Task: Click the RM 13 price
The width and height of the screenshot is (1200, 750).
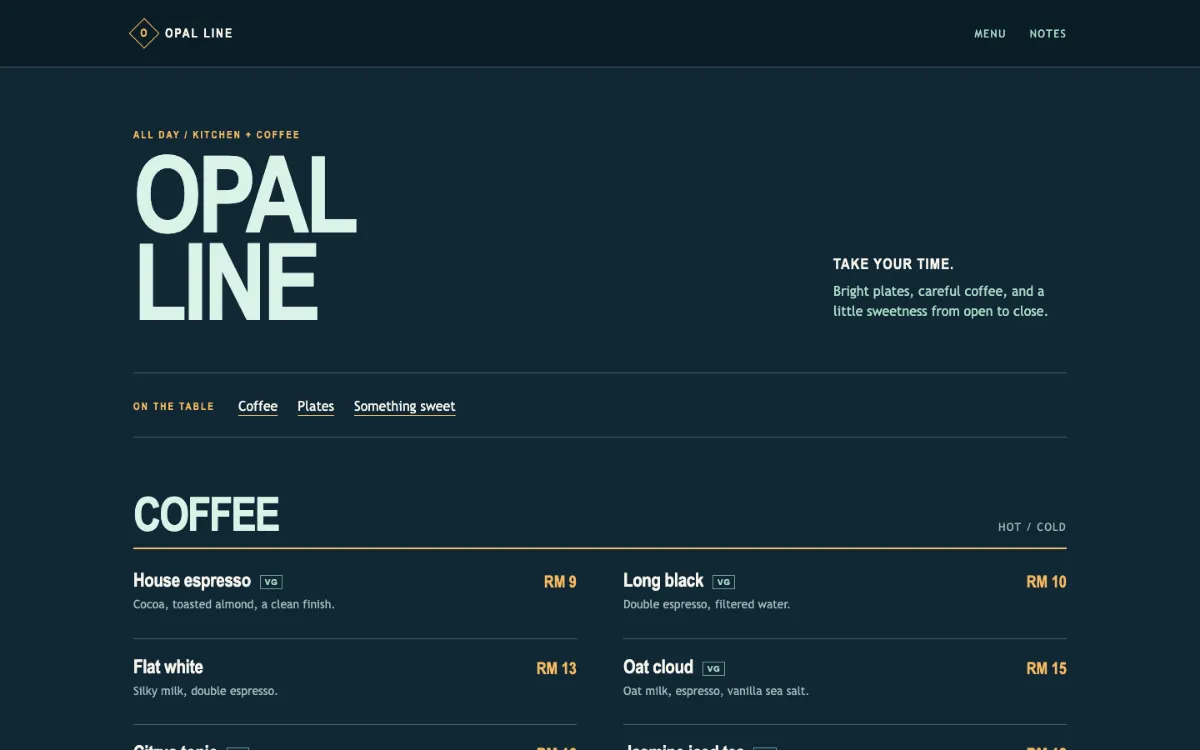Action: pos(556,668)
